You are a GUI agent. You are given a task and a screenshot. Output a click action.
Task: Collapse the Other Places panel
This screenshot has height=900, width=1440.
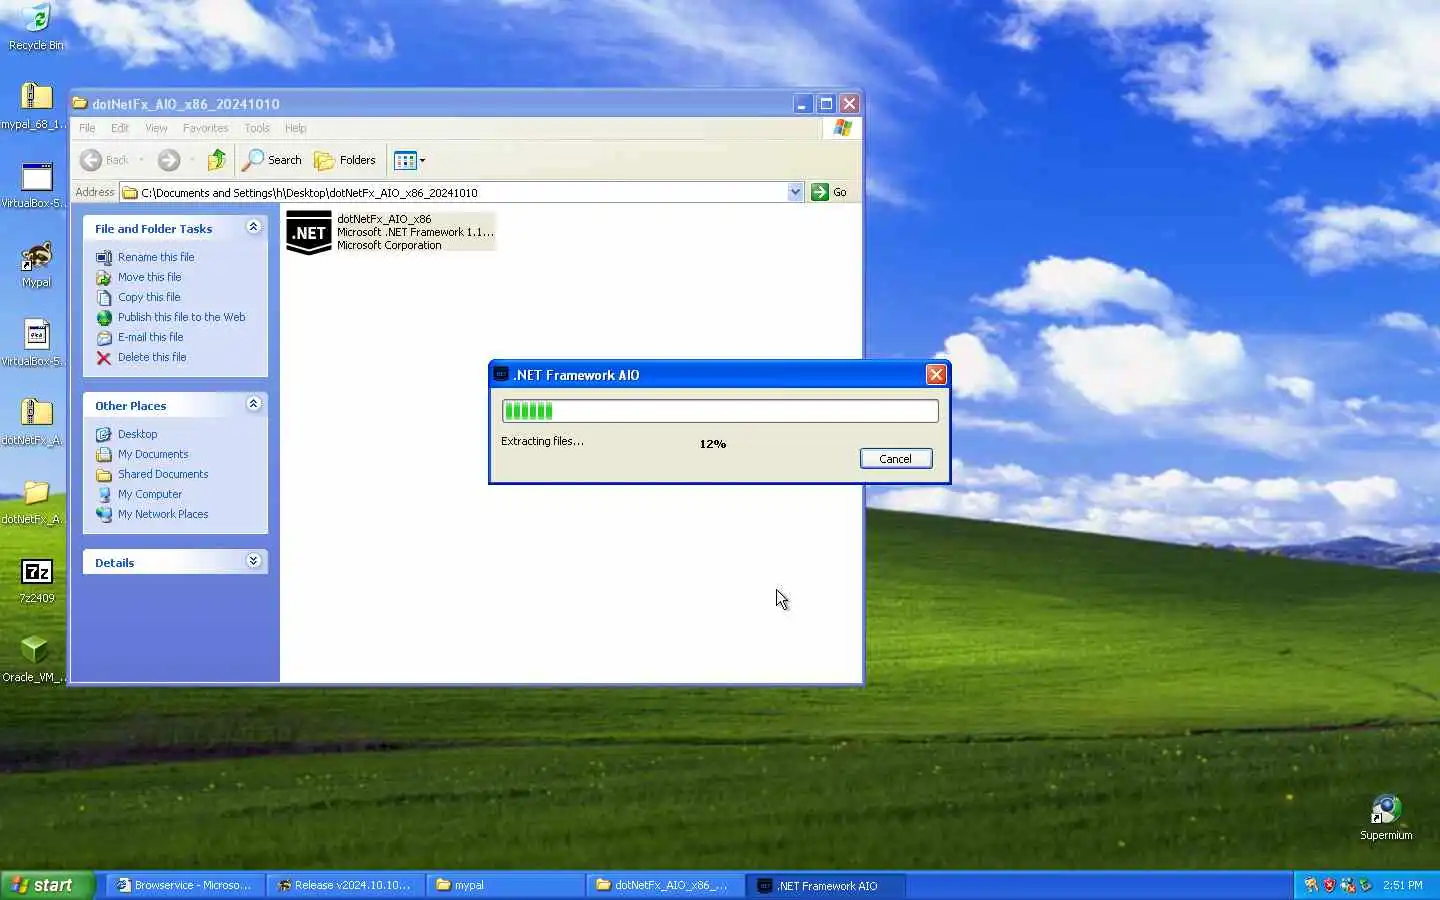[x=254, y=404]
